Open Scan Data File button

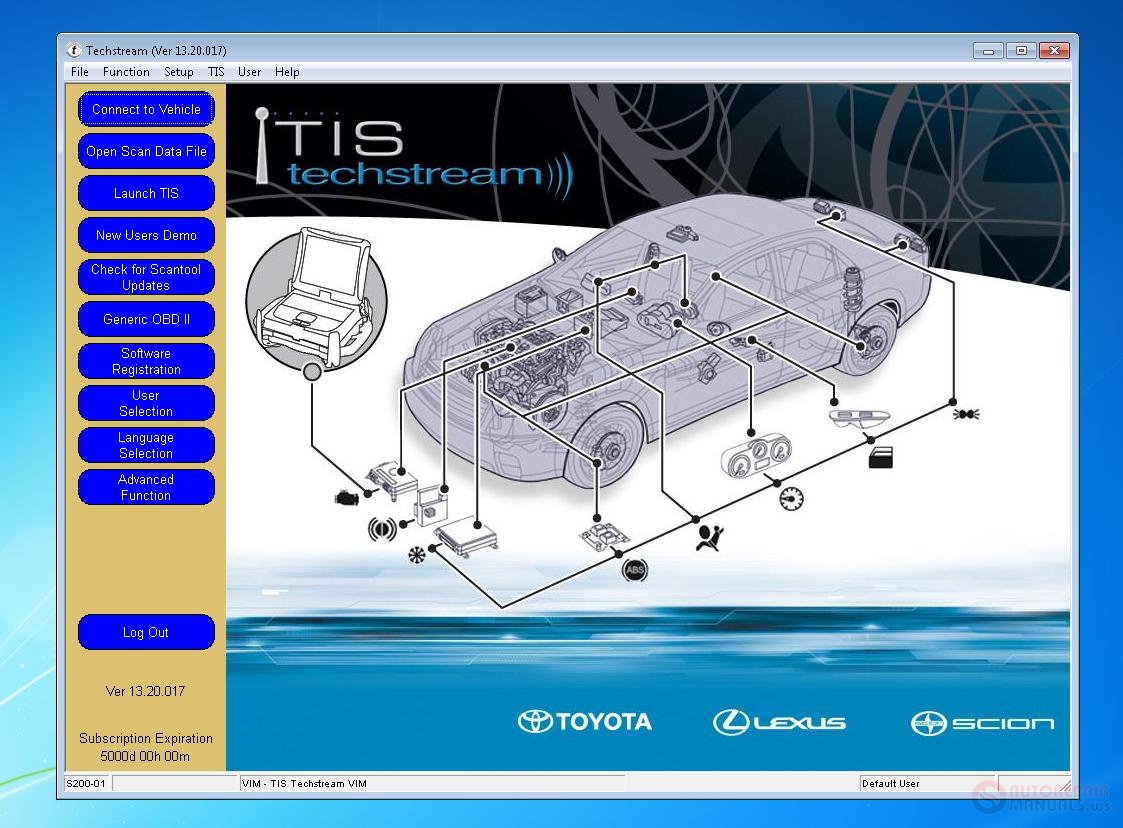pyautogui.click(x=146, y=151)
